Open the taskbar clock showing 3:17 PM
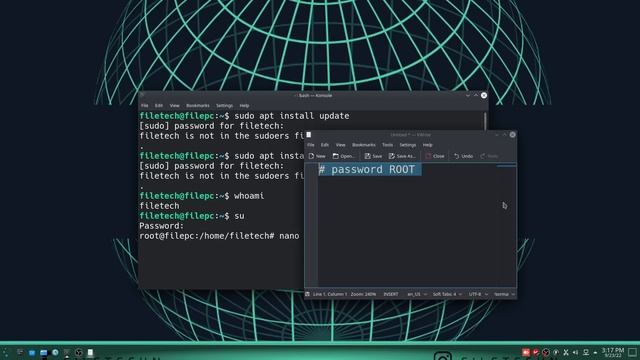The height and width of the screenshot is (360, 640). click(x=613, y=352)
